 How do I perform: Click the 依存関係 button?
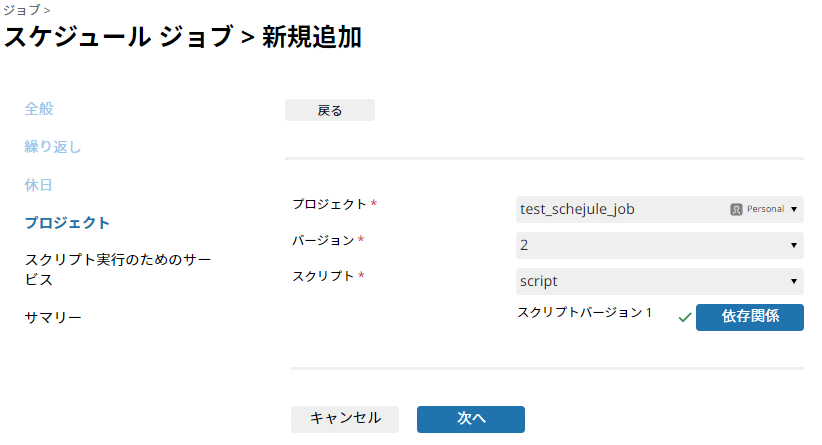[x=750, y=317]
